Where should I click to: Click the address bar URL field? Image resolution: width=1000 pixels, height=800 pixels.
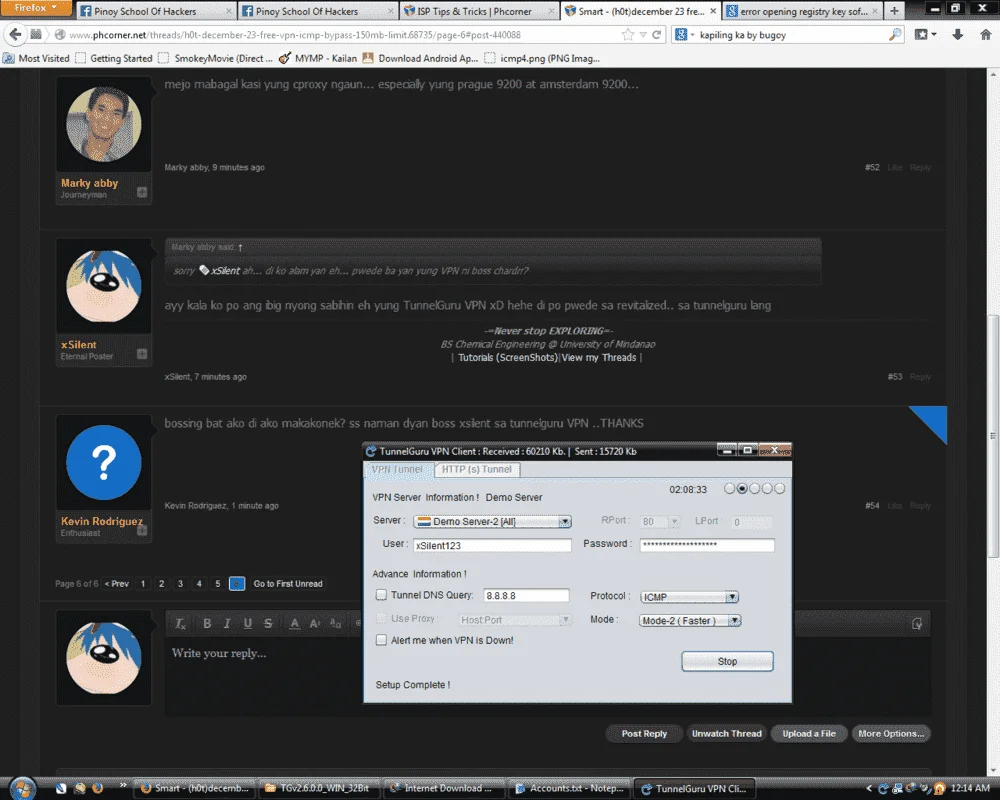(338, 35)
